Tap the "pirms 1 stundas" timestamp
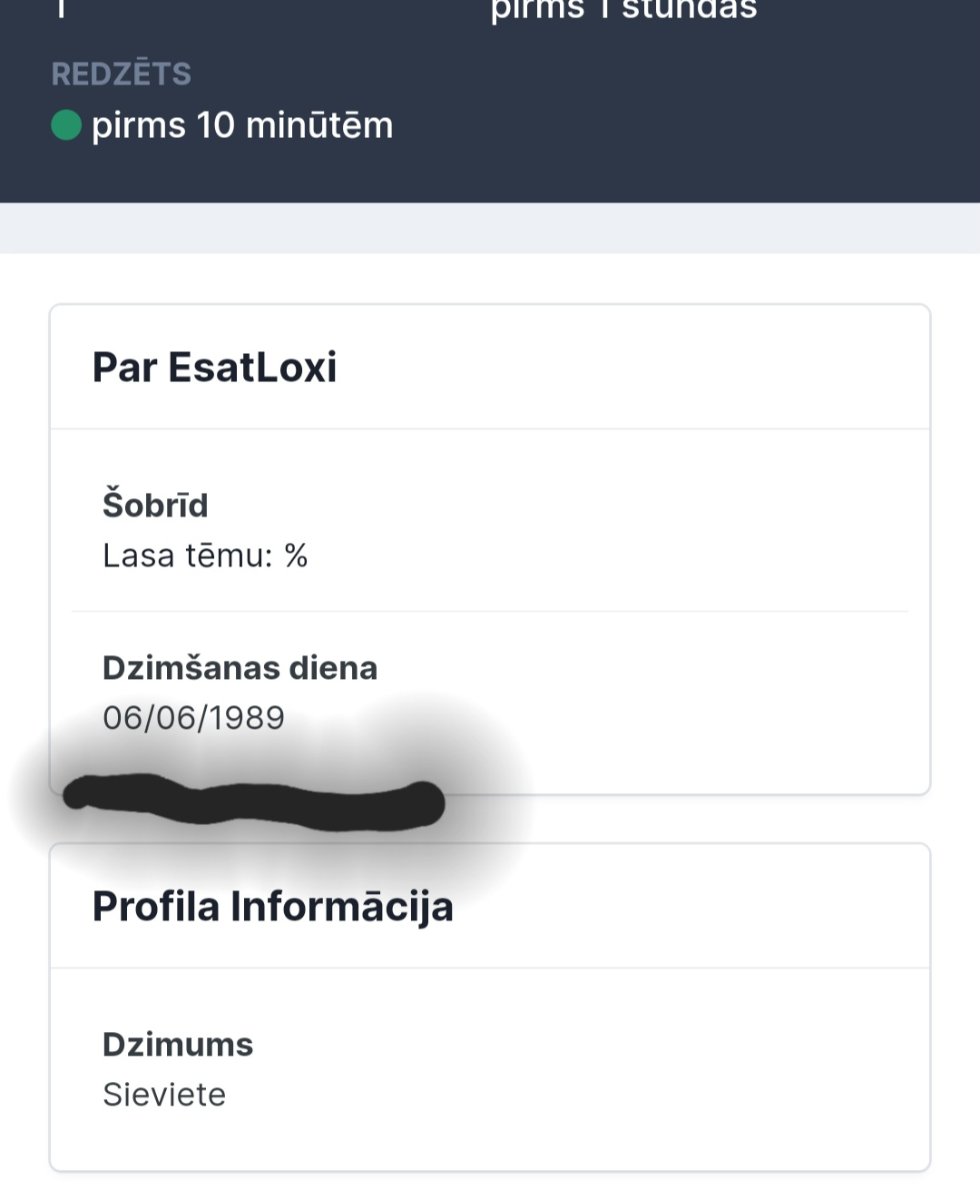Screen dimensions: 980x1200 (623, 10)
